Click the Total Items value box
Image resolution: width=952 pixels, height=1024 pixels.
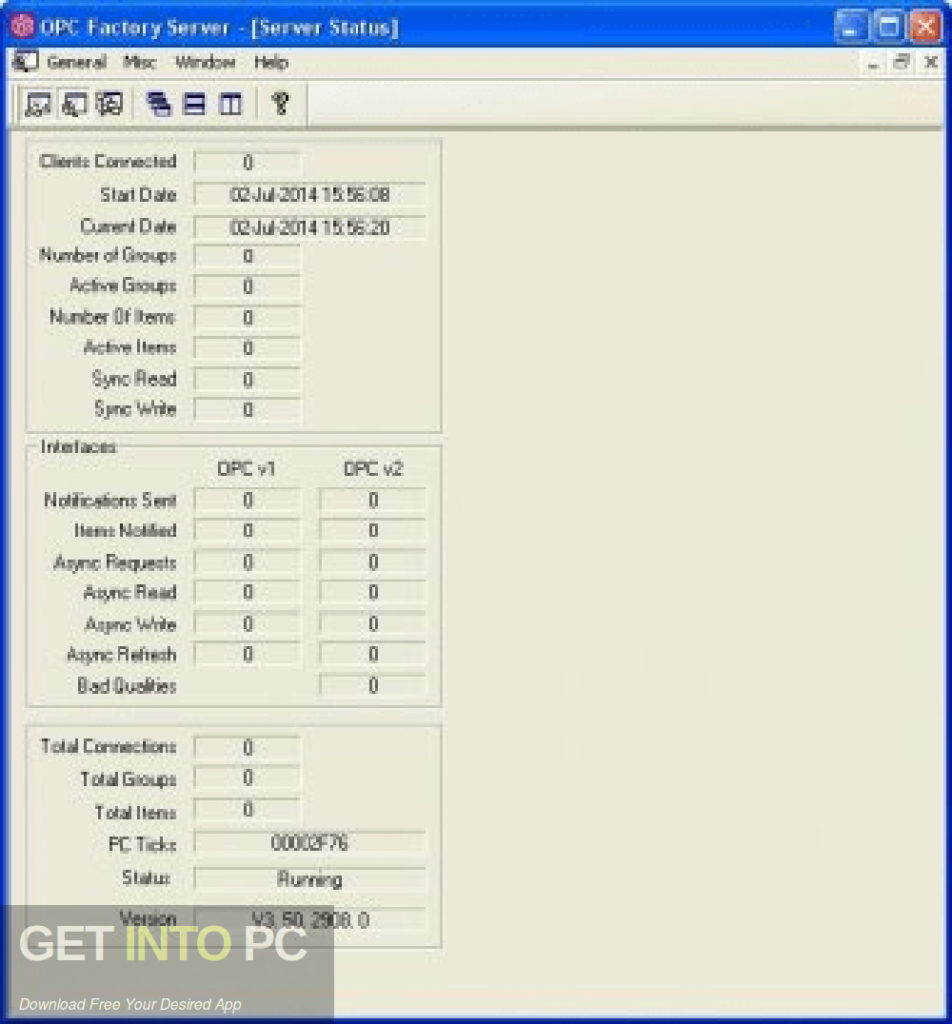[247, 810]
